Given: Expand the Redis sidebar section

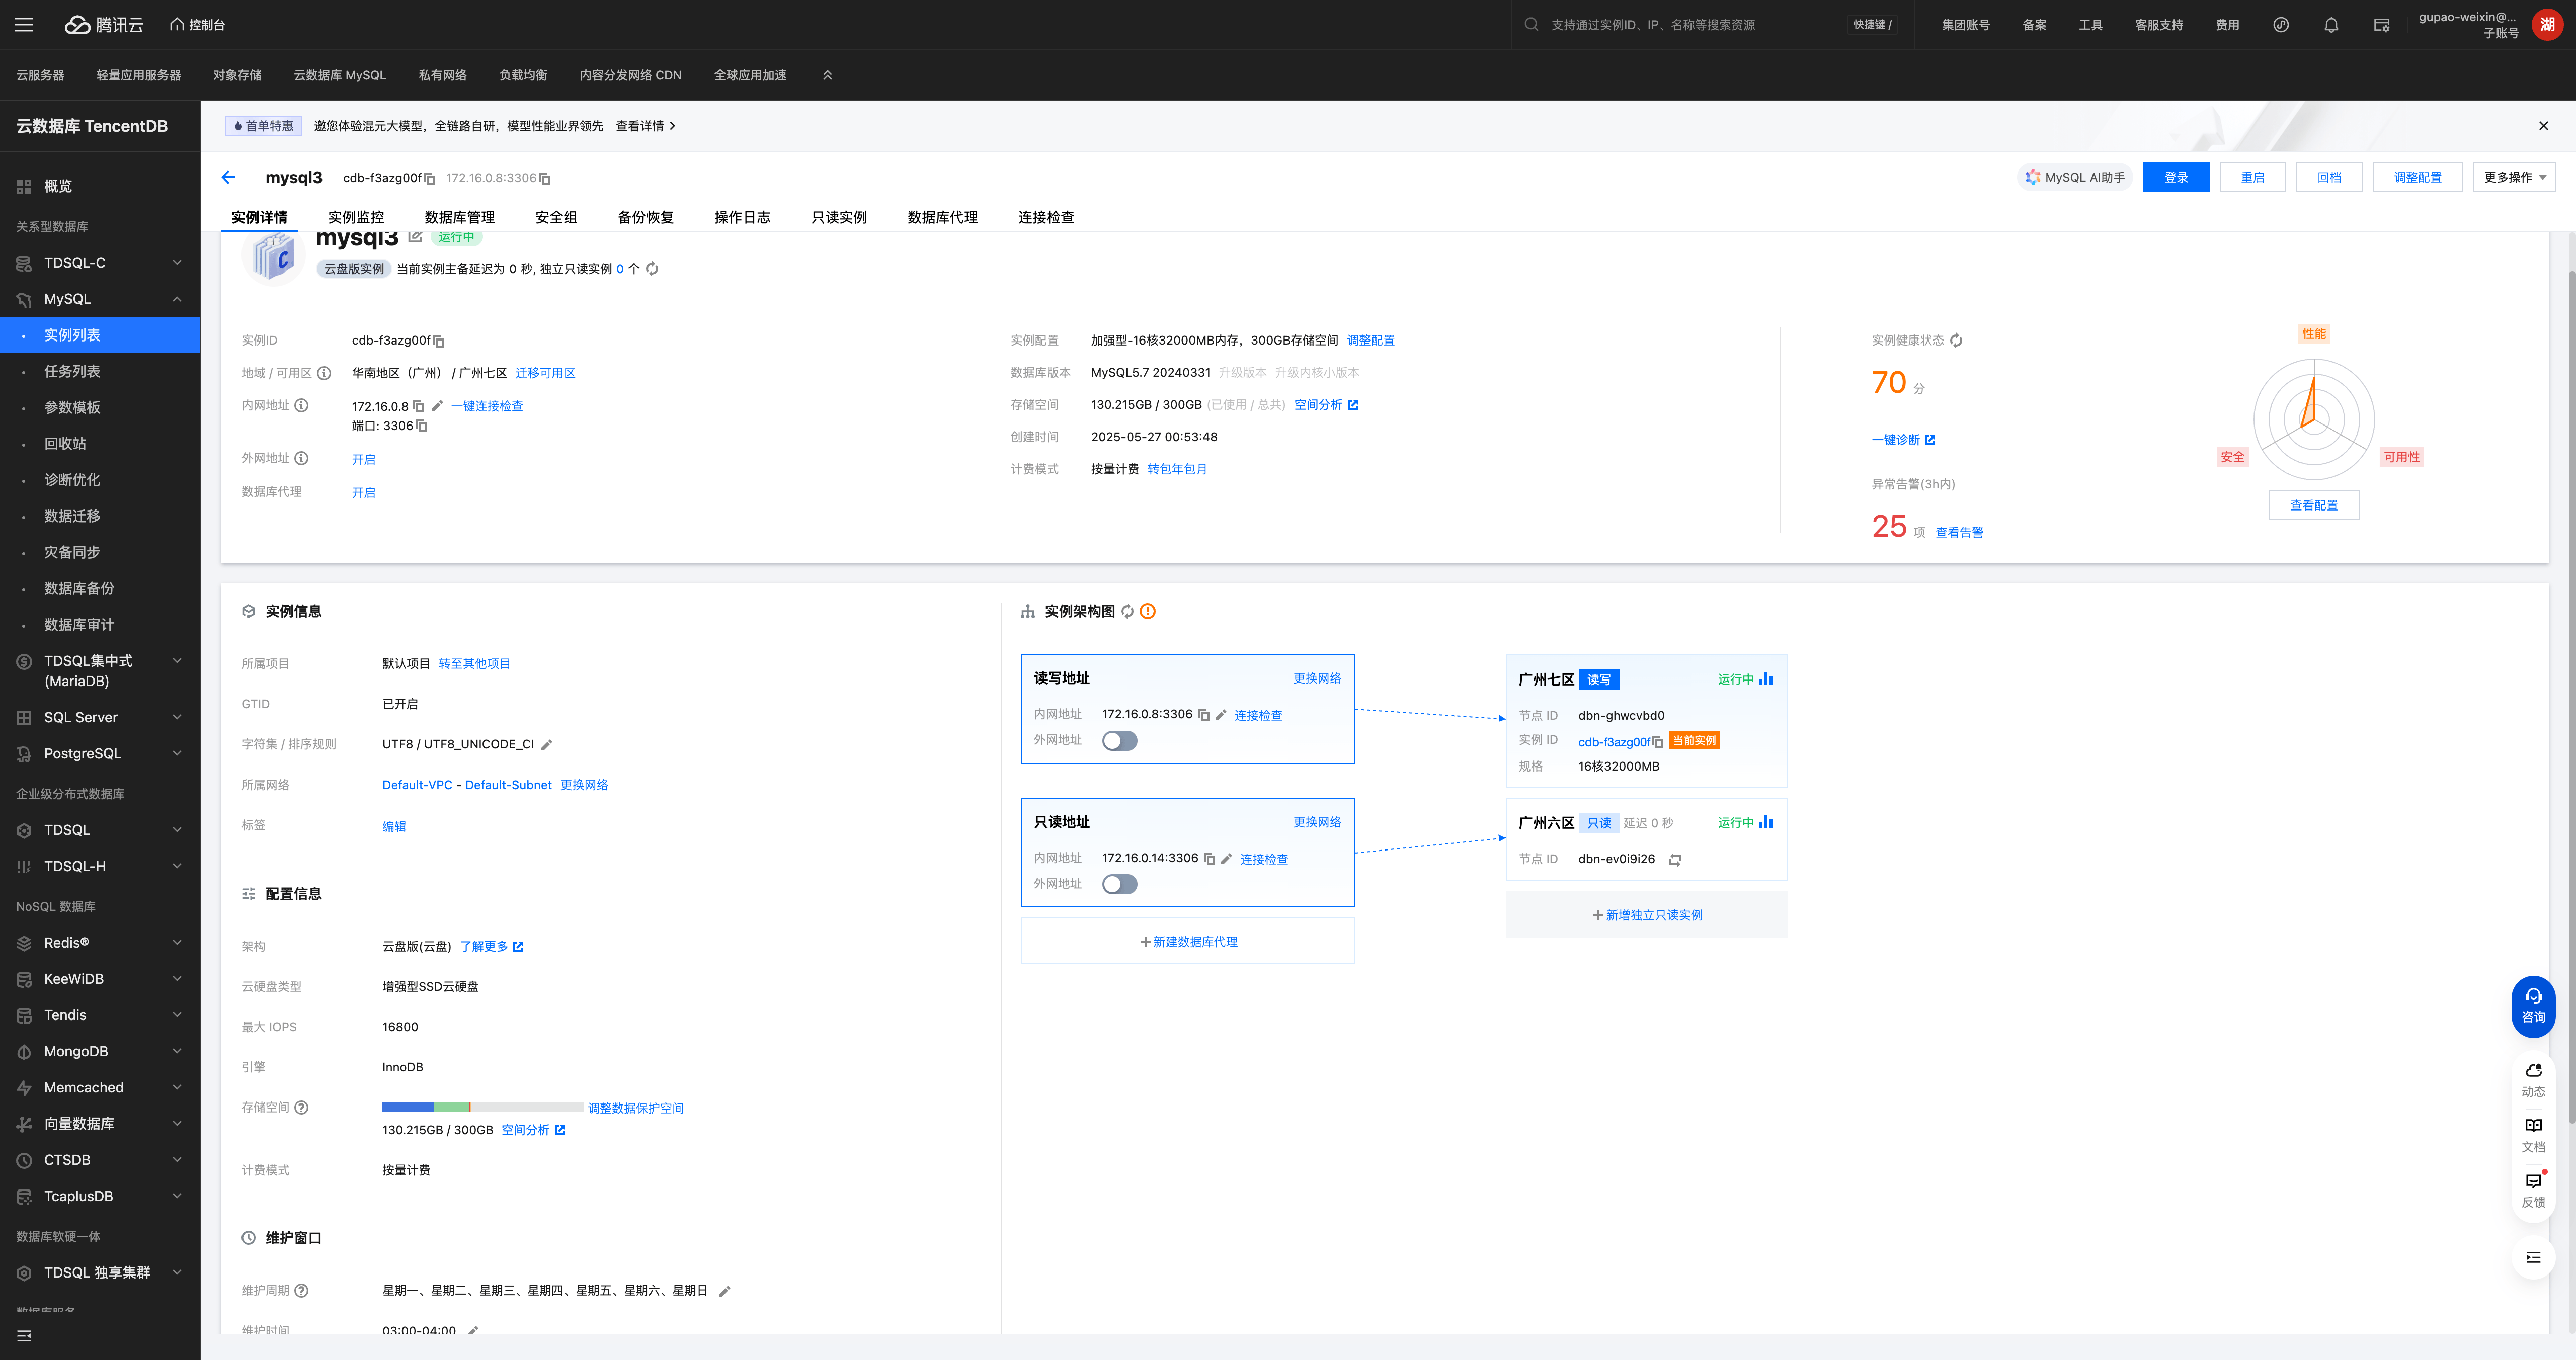Looking at the screenshot, I should pos(100,943).
